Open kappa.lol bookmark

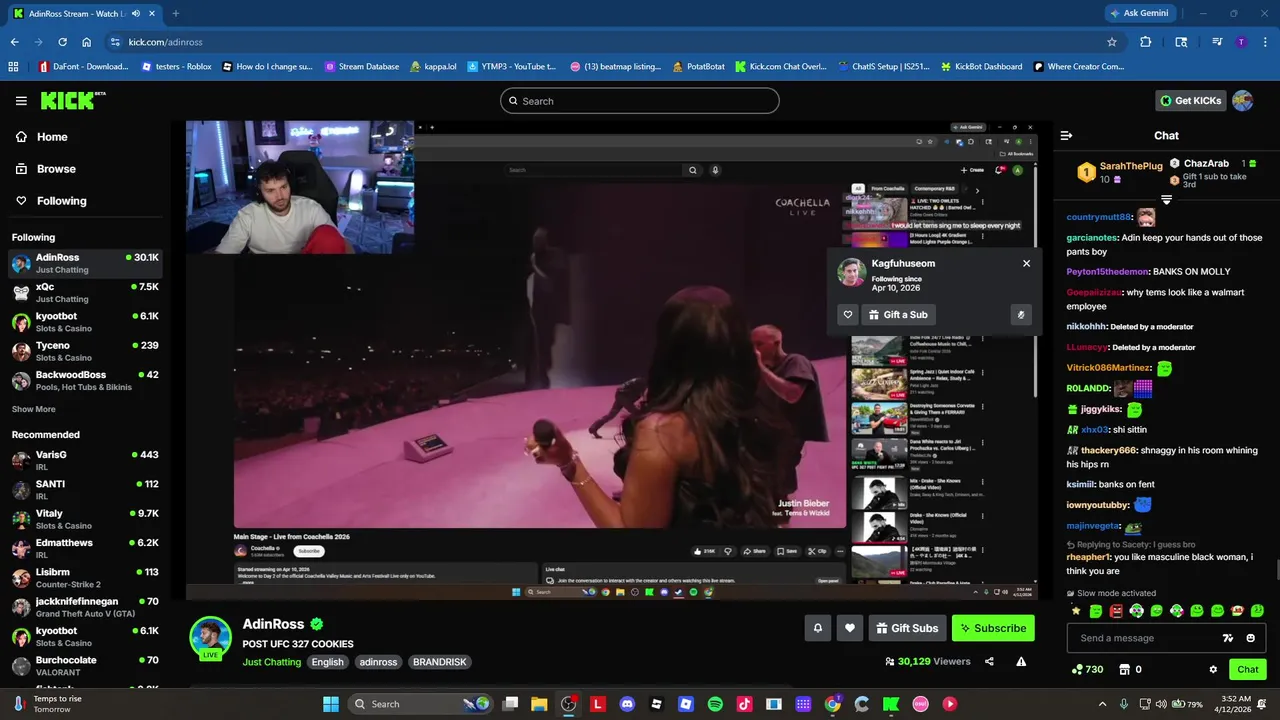point(433,67)
